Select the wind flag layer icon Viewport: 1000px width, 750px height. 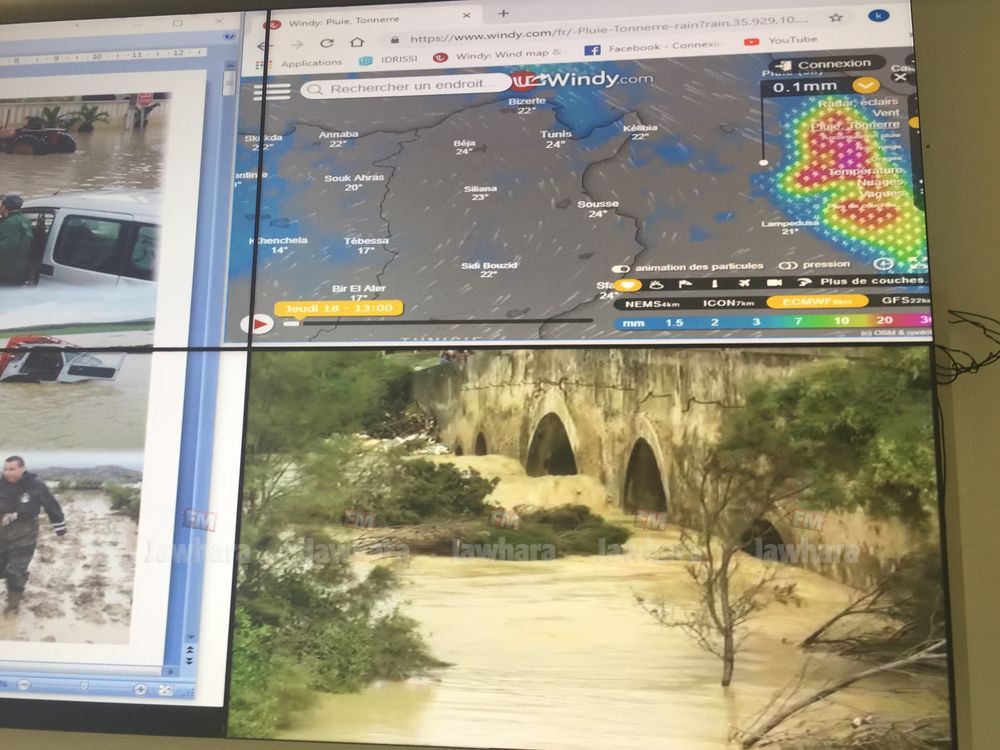point(686,284)
